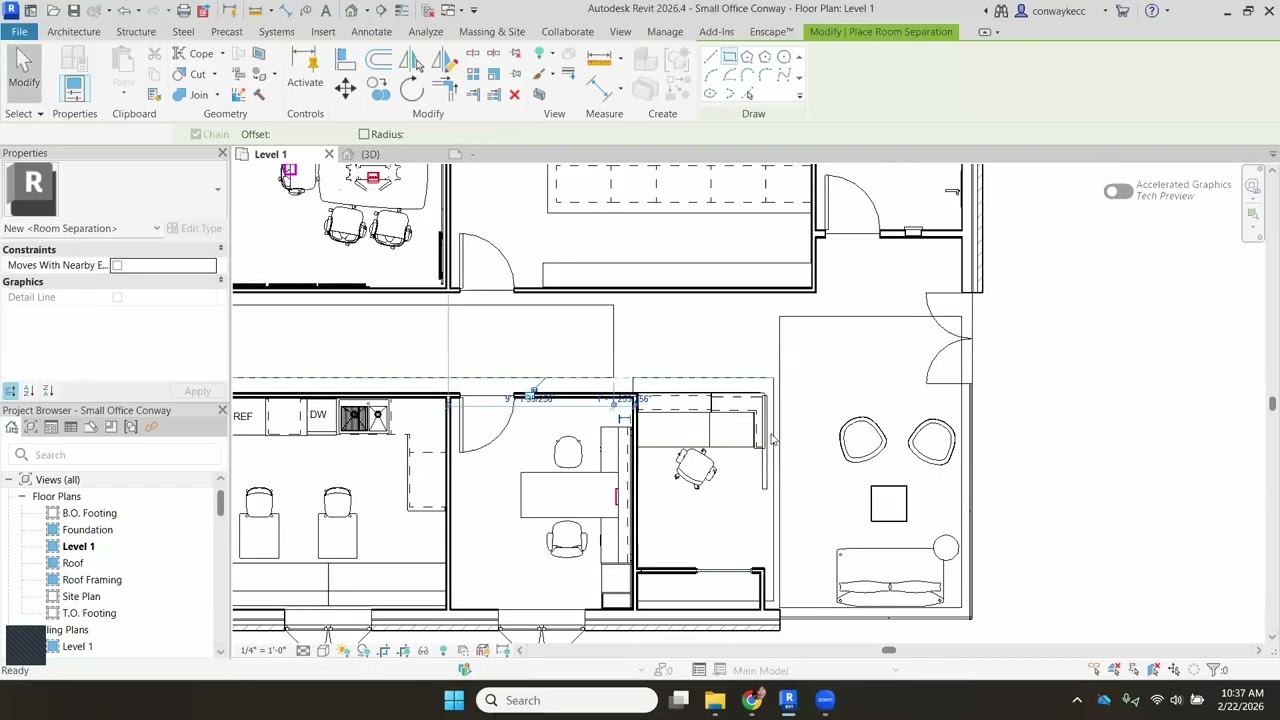Toggle Accelerated Graphics Tech Preview switch
The height and width of the screenshot is (720, 1280).
(1118, 191)
